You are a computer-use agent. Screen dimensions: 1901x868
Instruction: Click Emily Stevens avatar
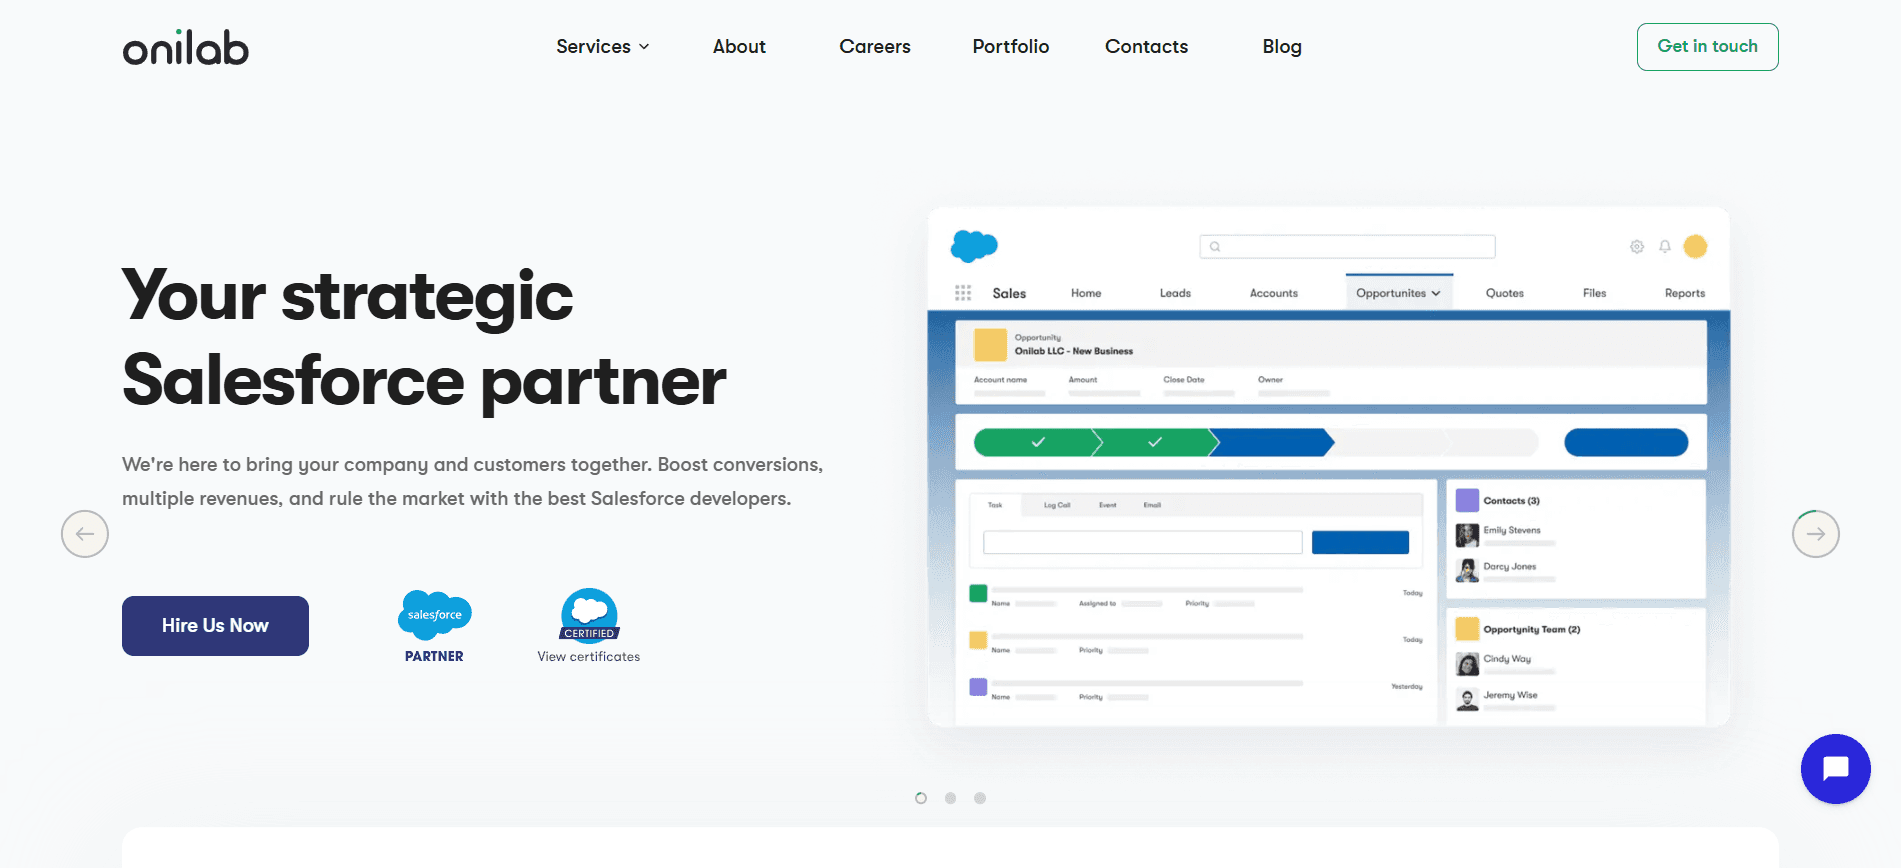1467,535
